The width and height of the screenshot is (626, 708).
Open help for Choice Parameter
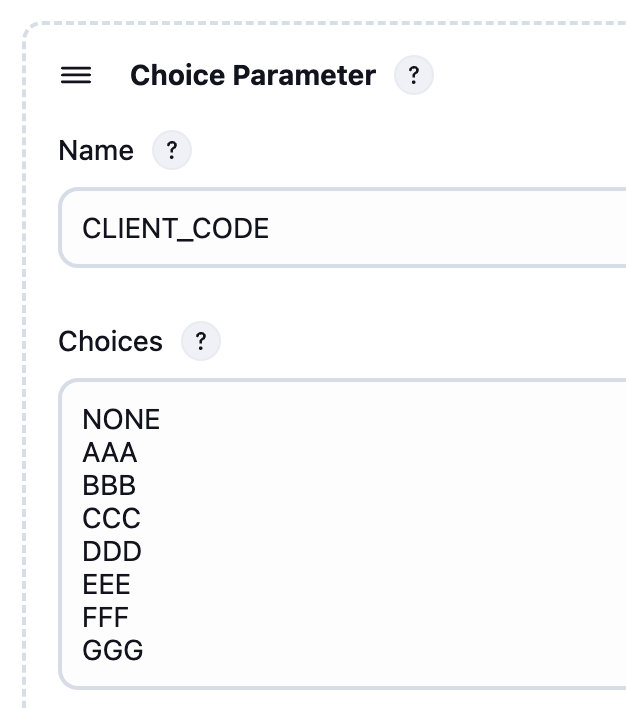click(x=414, y=75)
